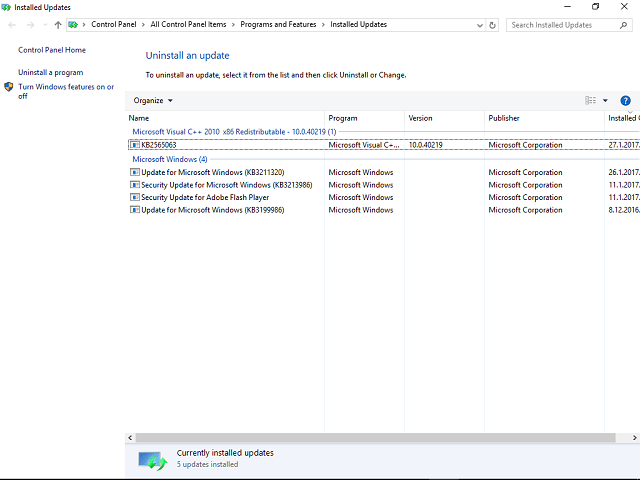Expand chevron after Control Panel breadcrumb
The image size is (640, 480).
point(143,25)
